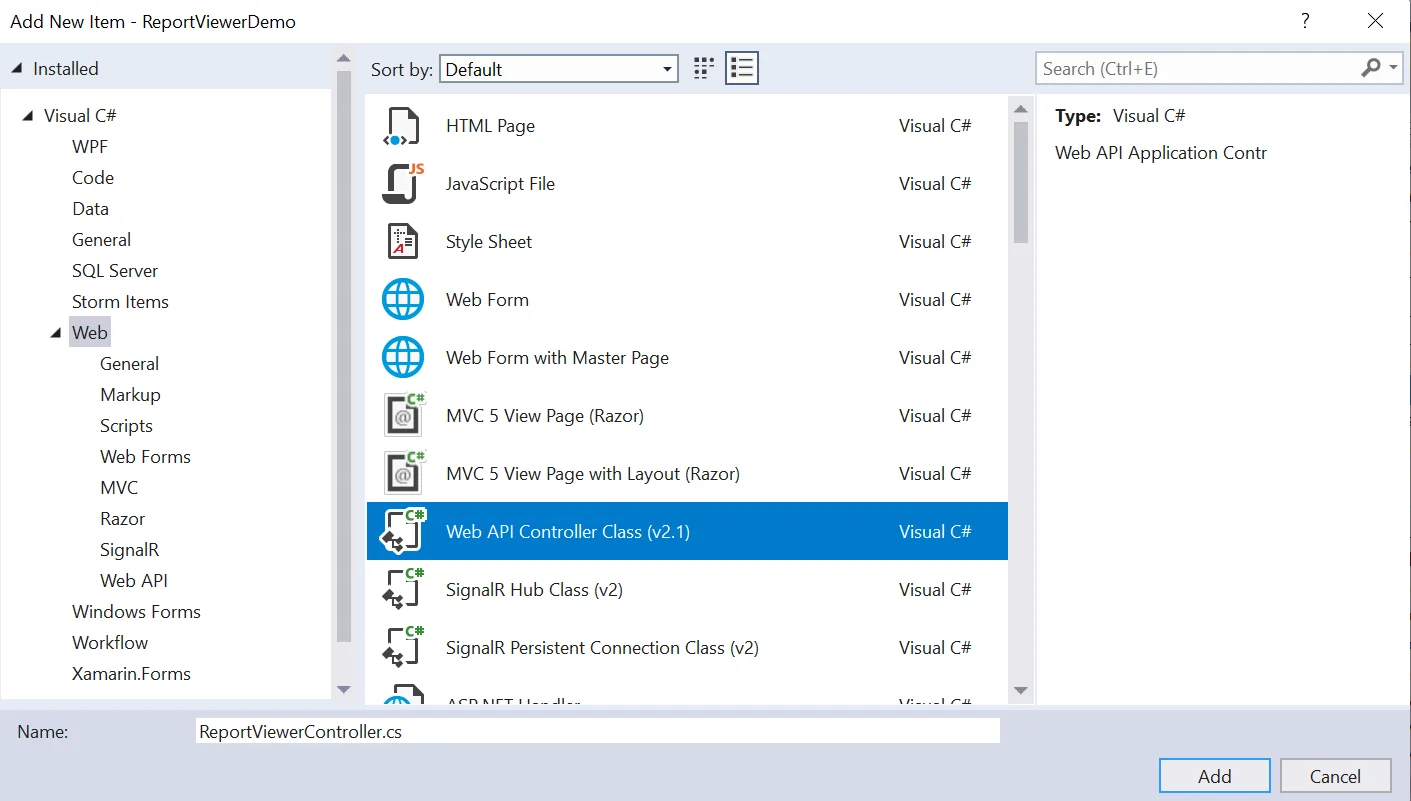Click the template list scrollbar down arrow
Screen dimensions: 1411x801
pos(1021,690)
